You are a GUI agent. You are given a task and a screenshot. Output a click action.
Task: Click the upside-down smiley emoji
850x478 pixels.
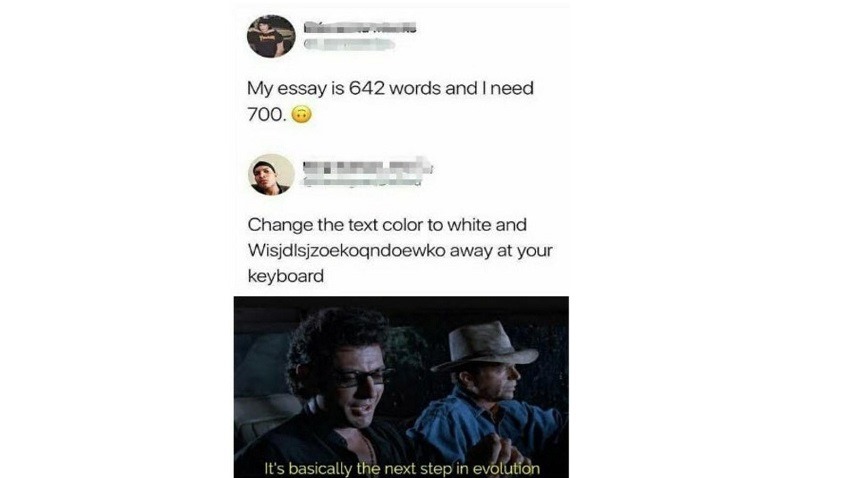pyautogui.click(x=302, y=114)
